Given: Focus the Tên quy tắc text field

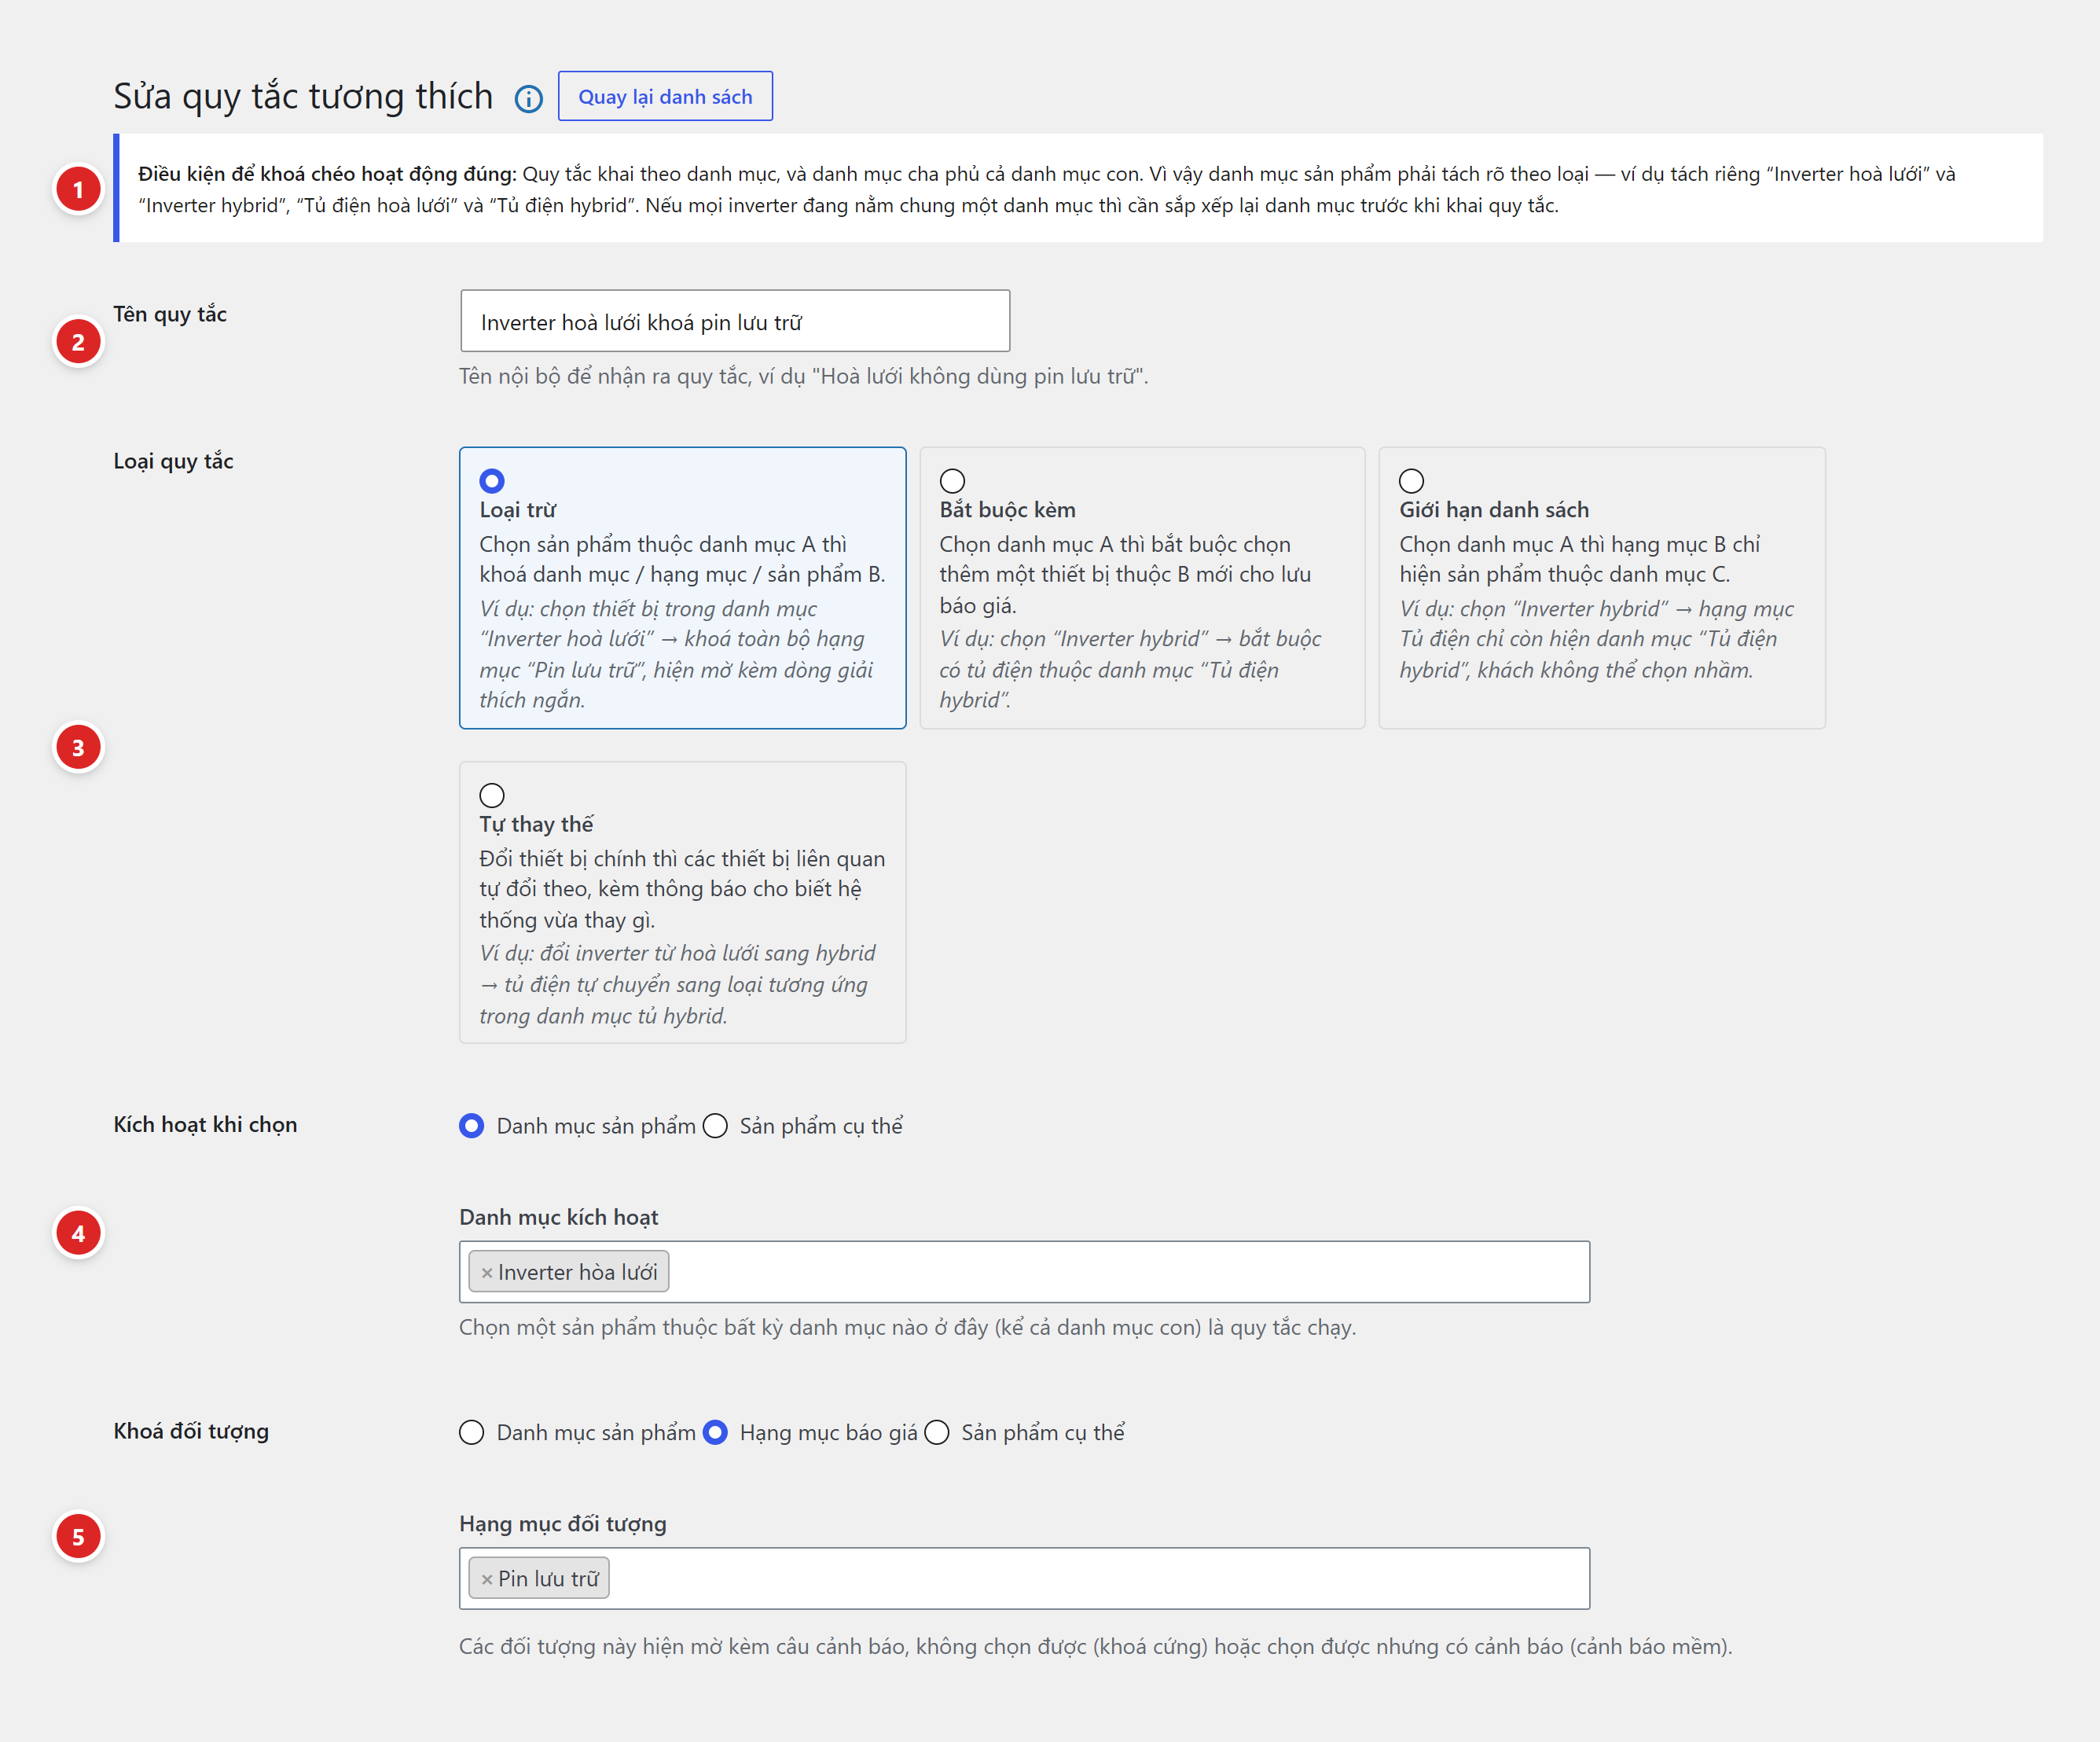Looking at the screenshot, I should (735, 321).
